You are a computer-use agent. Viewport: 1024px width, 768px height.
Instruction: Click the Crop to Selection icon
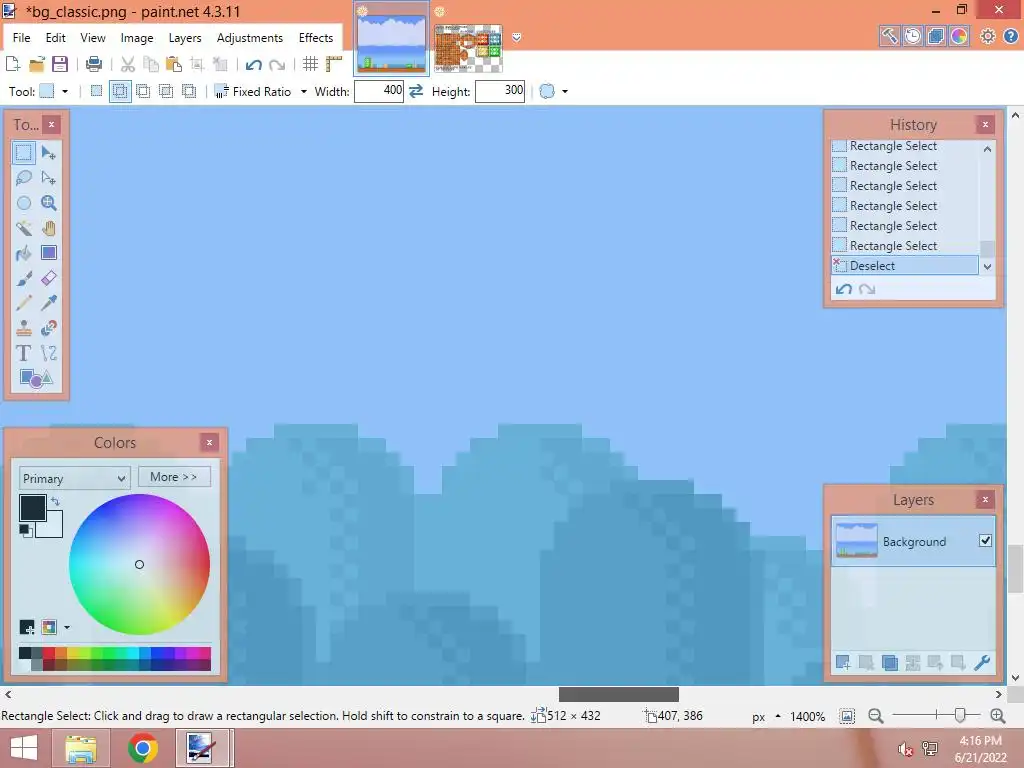point(197,64)
